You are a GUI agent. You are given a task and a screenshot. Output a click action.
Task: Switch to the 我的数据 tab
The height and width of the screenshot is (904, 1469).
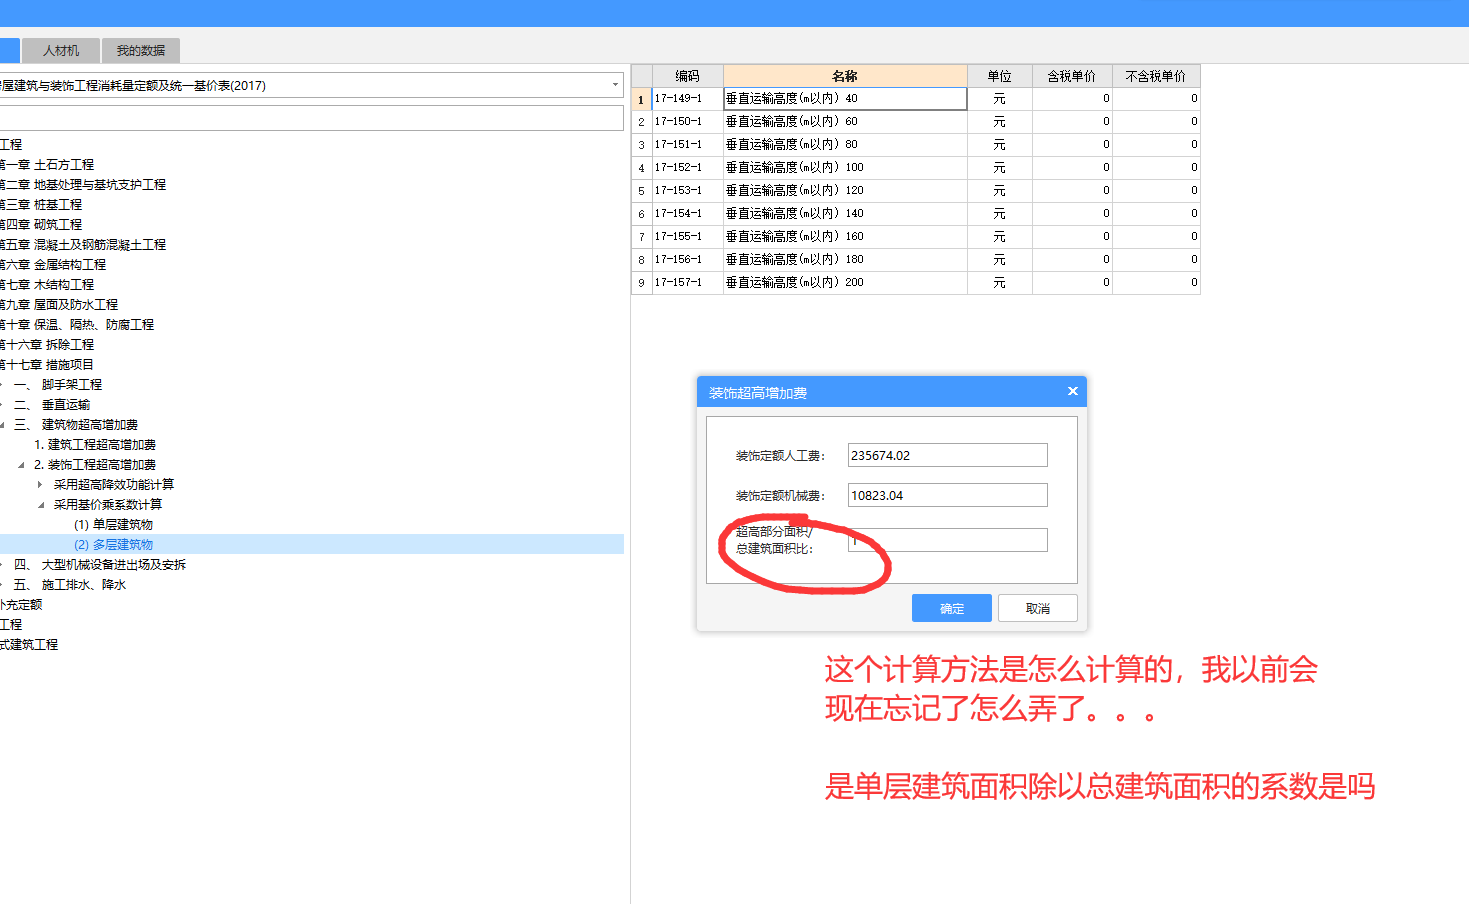coord(139,50)
